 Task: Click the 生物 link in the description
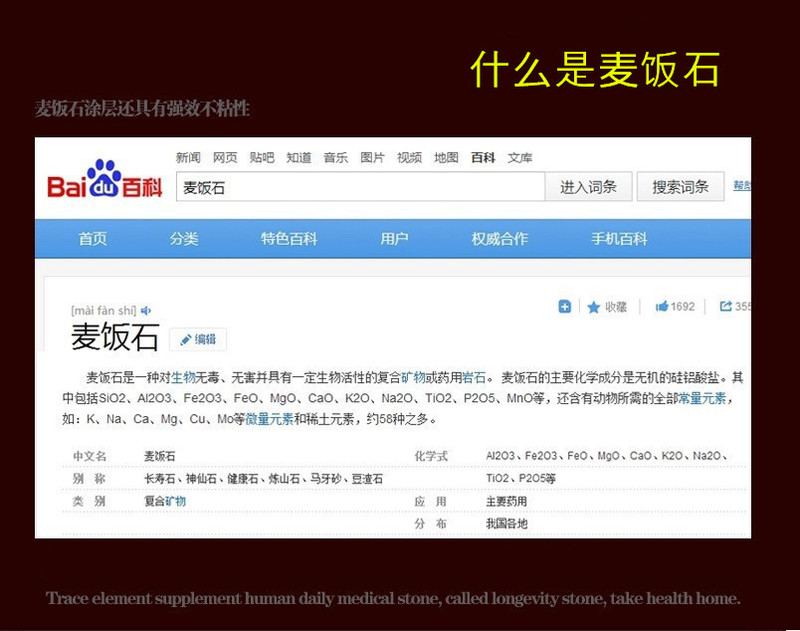coord(183,377)
